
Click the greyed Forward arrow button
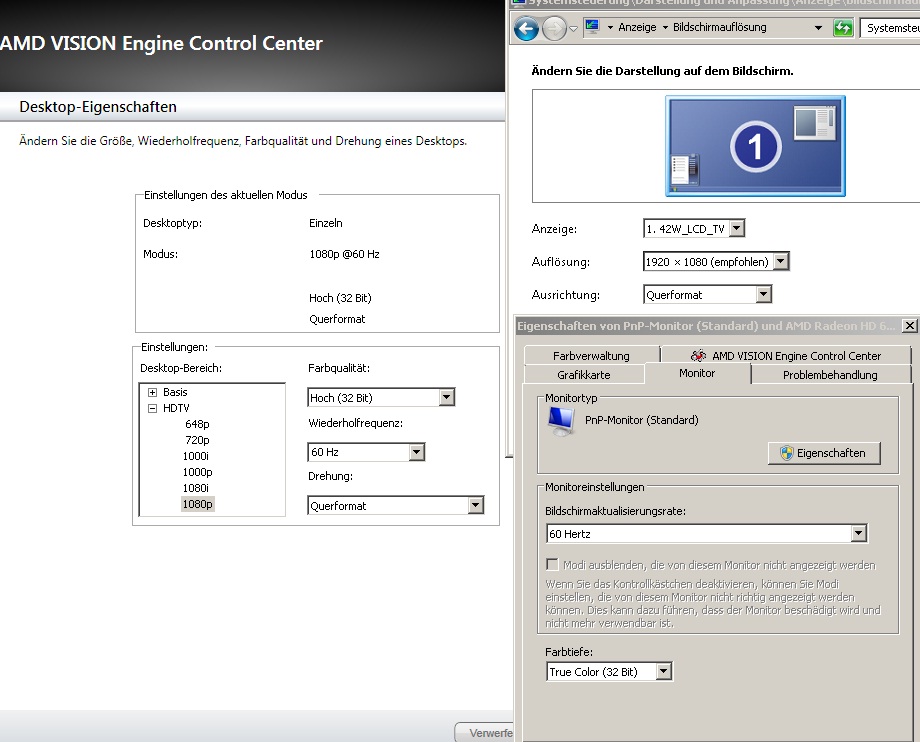click(x=554, y=28)
